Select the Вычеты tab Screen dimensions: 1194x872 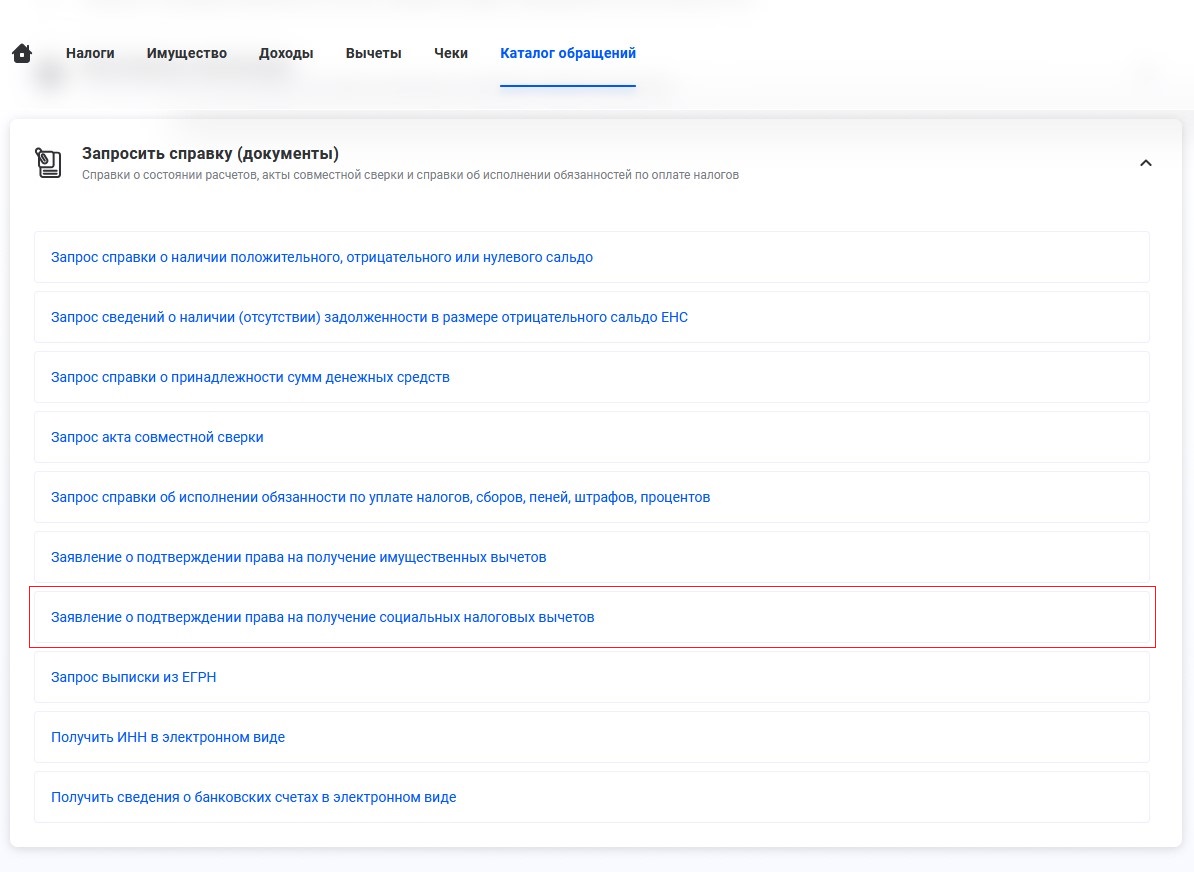pyautogui.click(x=373, y=54)
